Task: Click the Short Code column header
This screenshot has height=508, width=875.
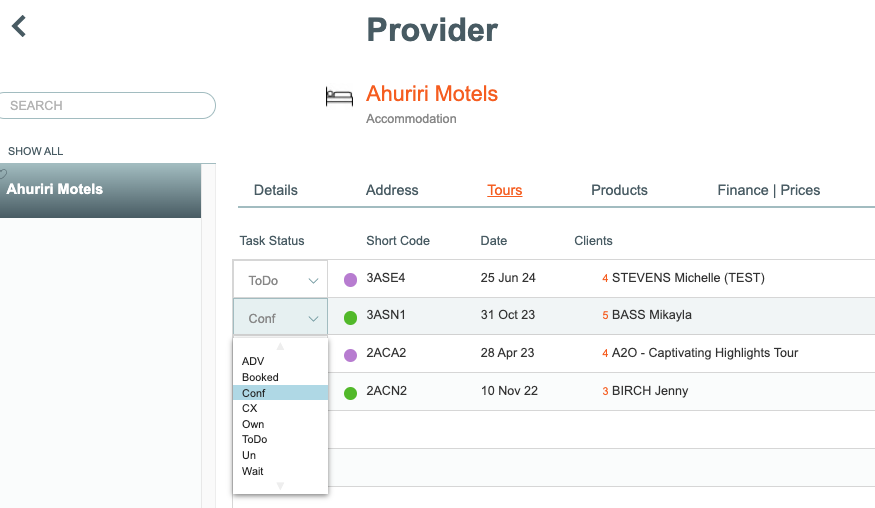Action: (x=398, y=241)
